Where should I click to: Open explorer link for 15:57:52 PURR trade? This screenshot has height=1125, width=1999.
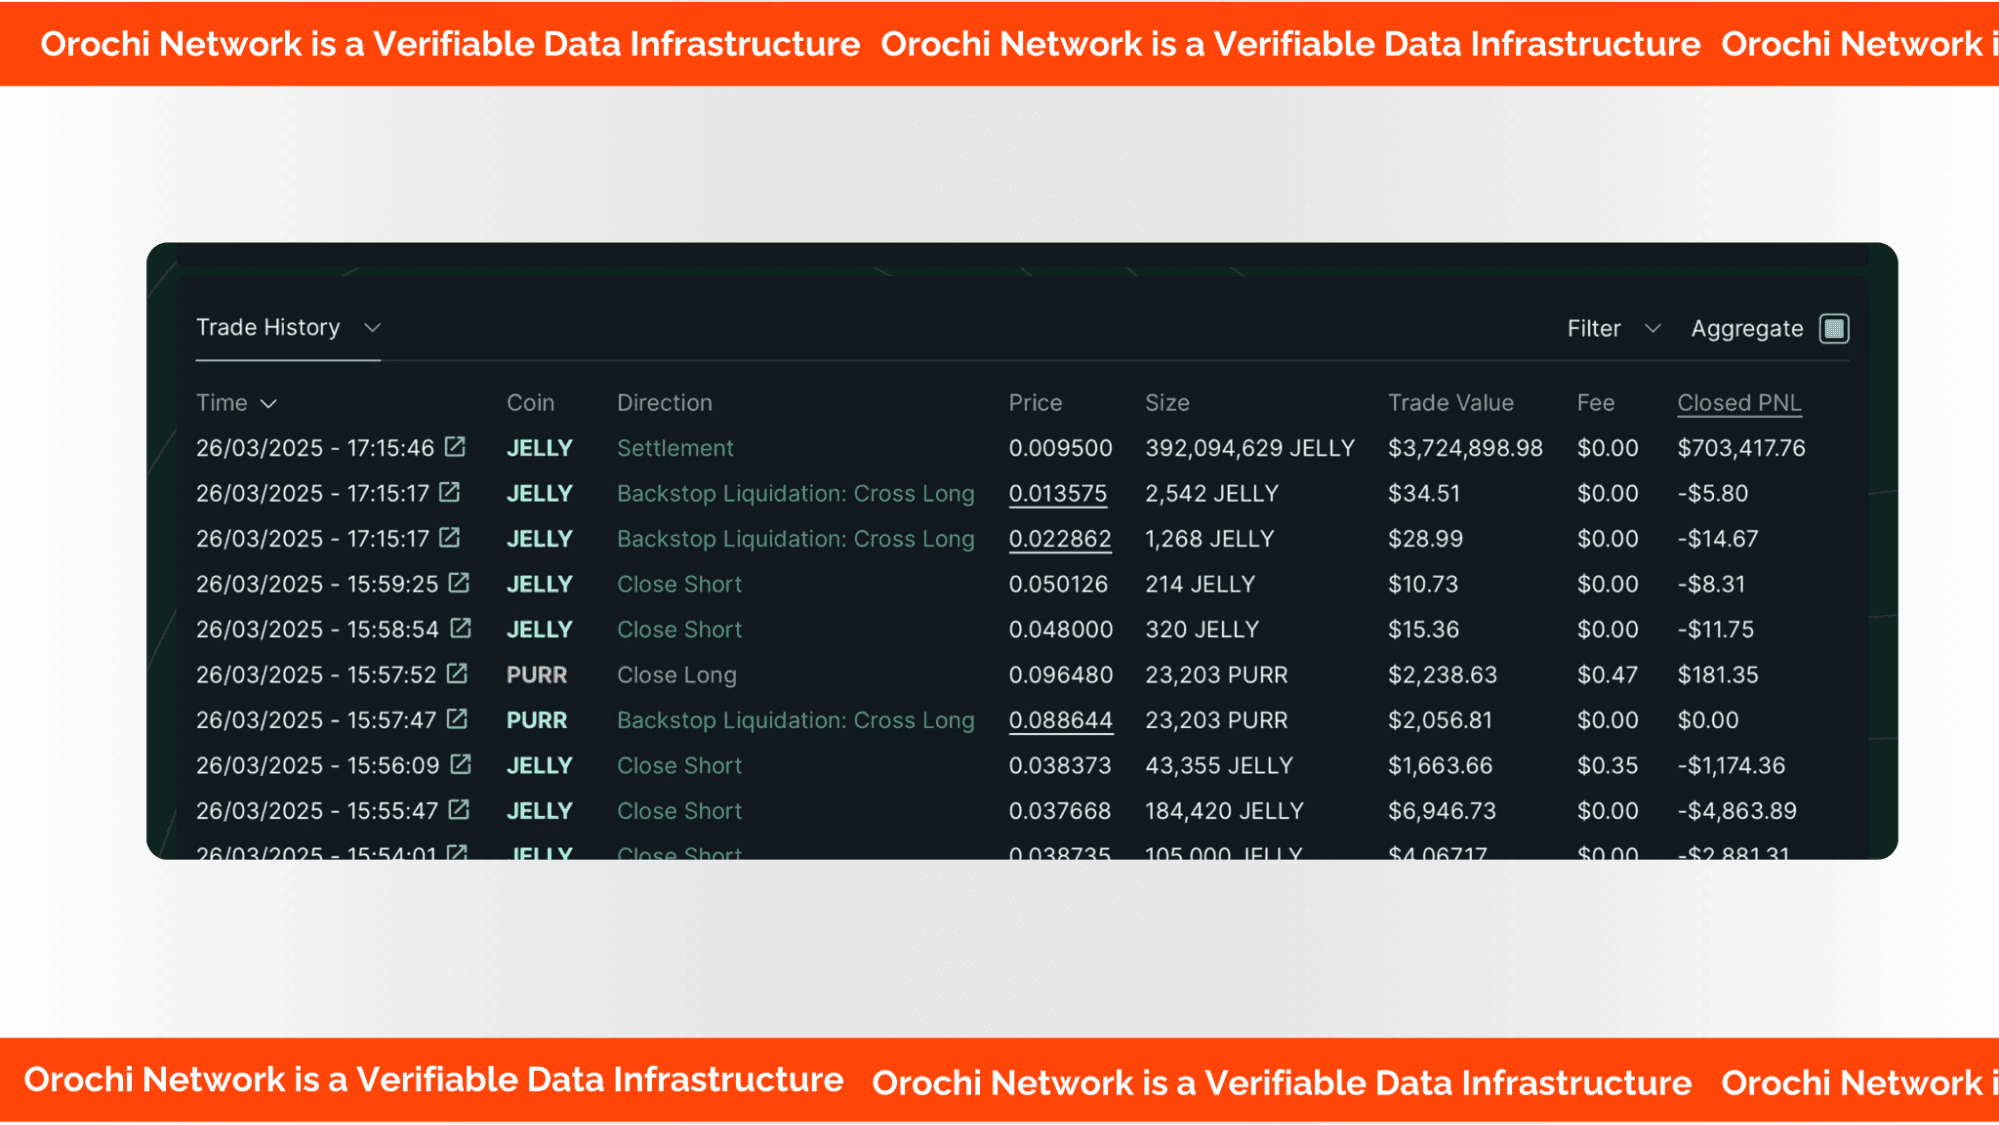click(457, 674)
